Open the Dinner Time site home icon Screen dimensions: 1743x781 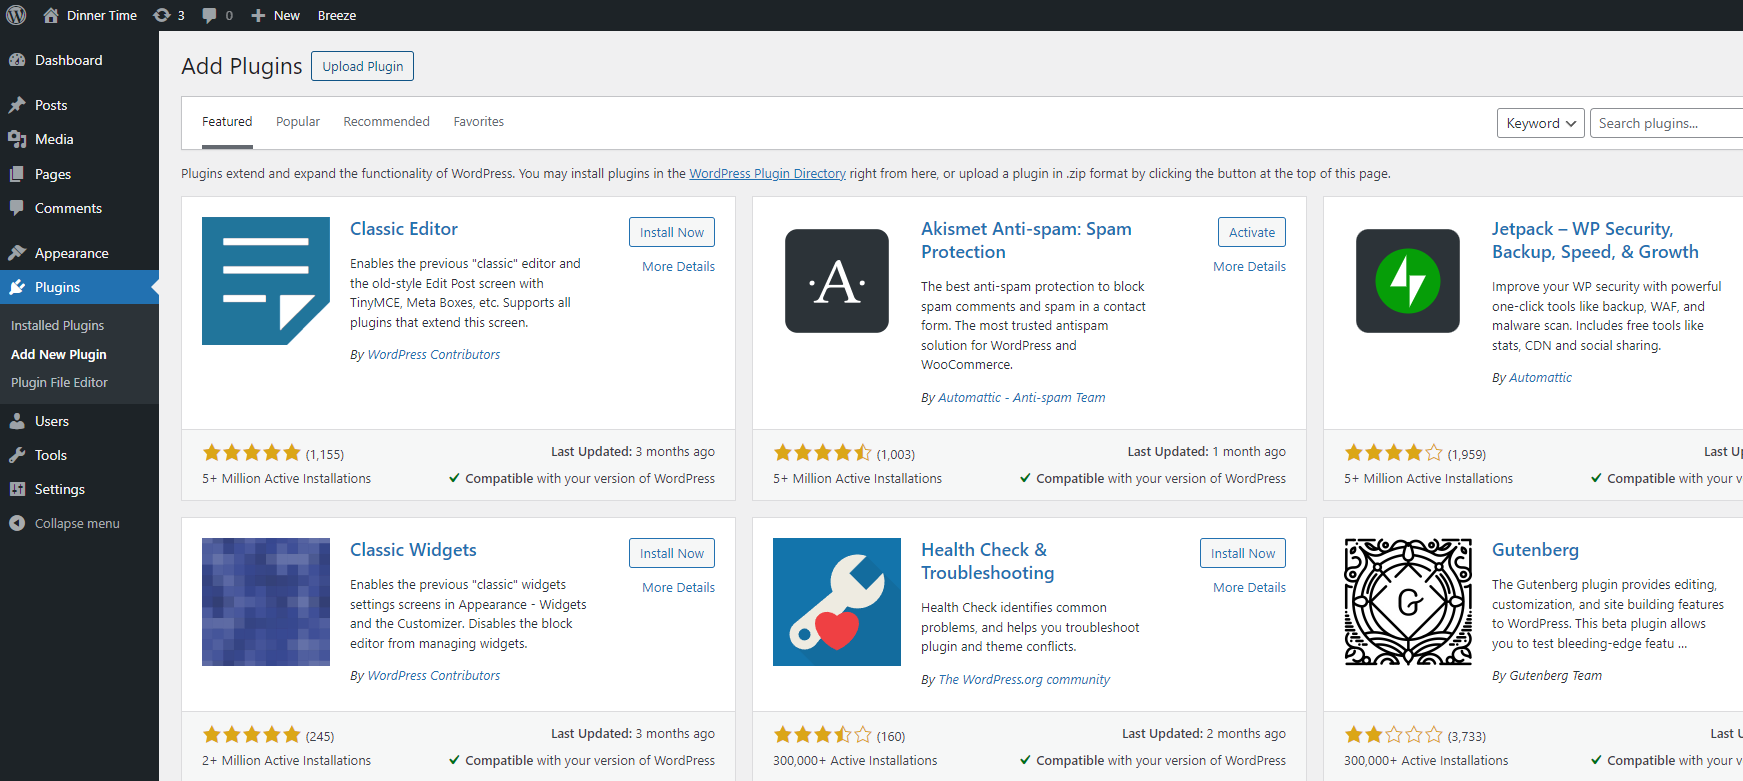[x=51, y=15]
